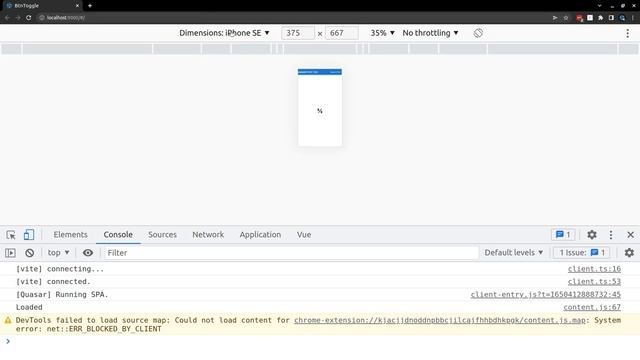Edit the width field showing 375
640x360 pixels.
click(x=298, y=33)
